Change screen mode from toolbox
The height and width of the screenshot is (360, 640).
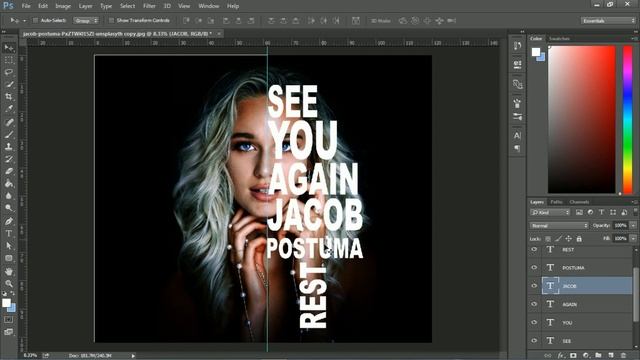[9, 332]
